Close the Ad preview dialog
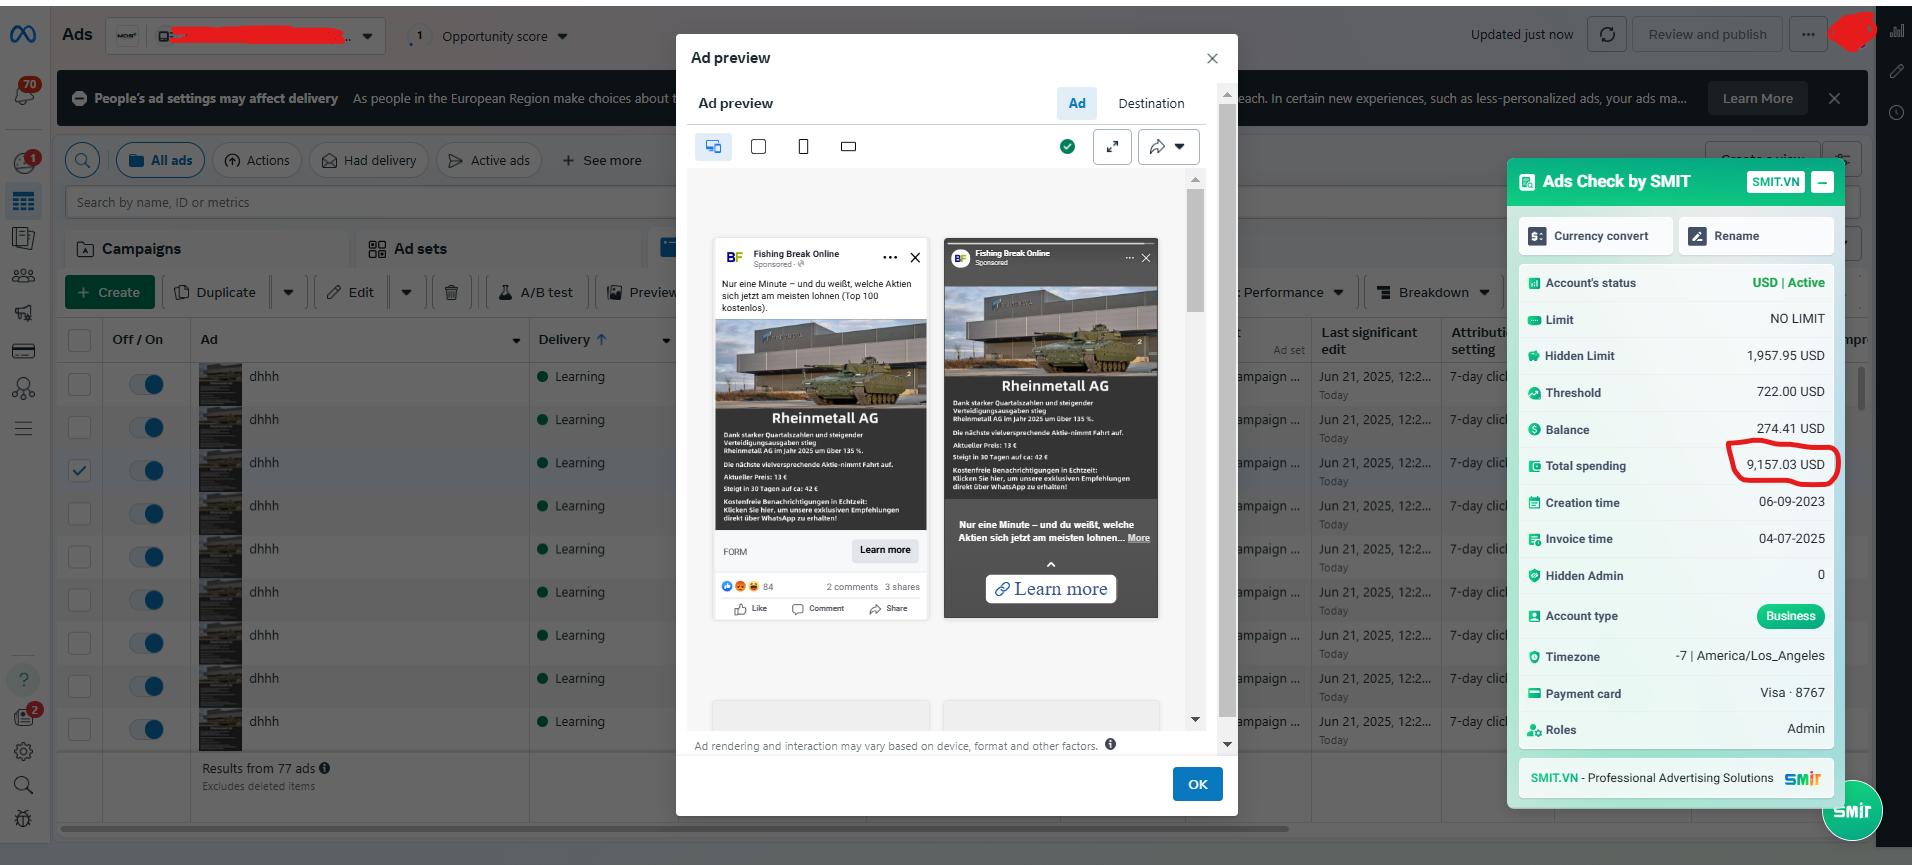This screenshot has height=865, width=1912. pyautogui.click(x=1212, y=58)
